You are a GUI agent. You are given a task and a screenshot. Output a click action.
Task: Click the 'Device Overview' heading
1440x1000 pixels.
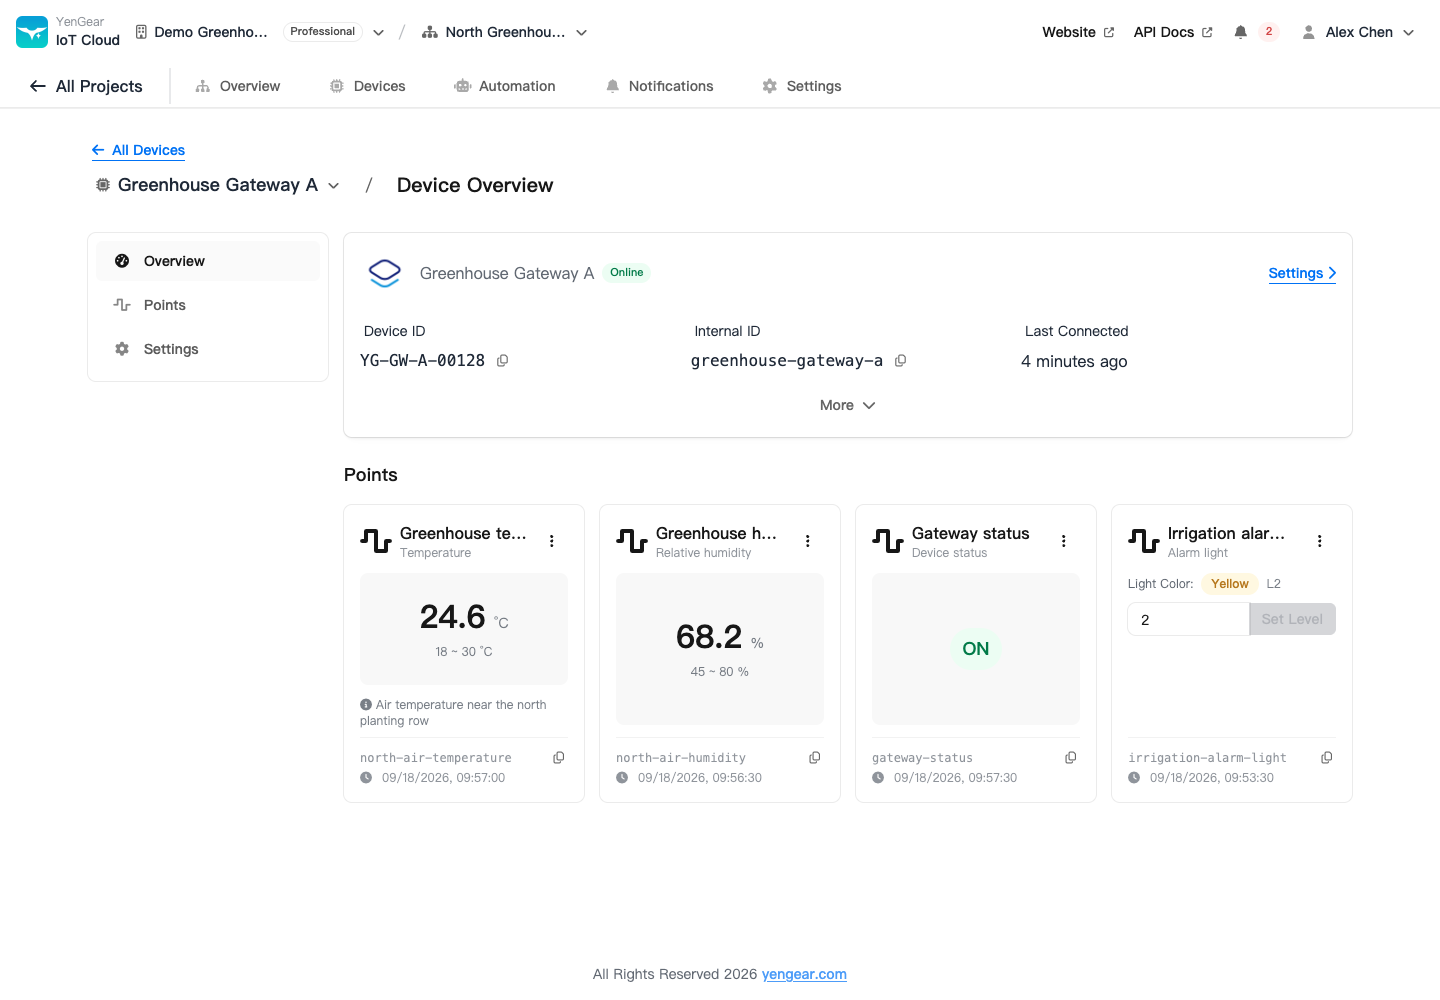coord(475,185)
